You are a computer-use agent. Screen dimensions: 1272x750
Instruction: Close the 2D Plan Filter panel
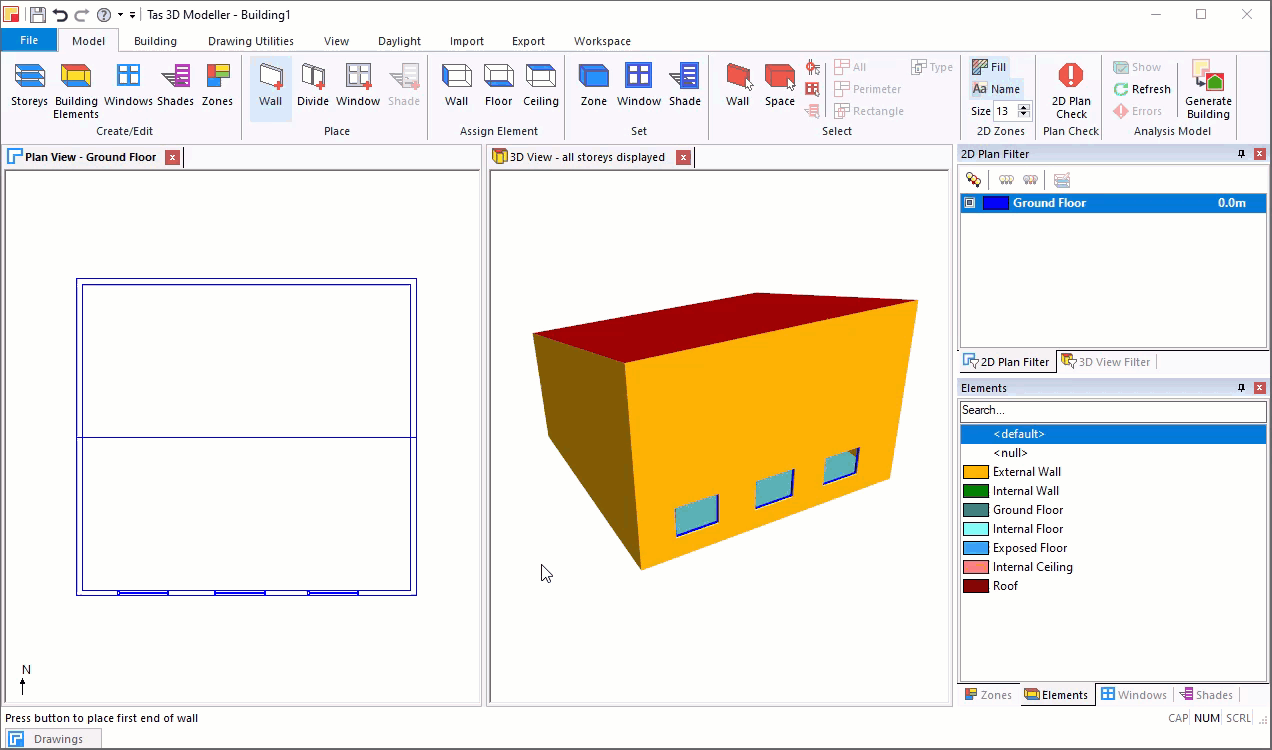(x=1259, y=154)
